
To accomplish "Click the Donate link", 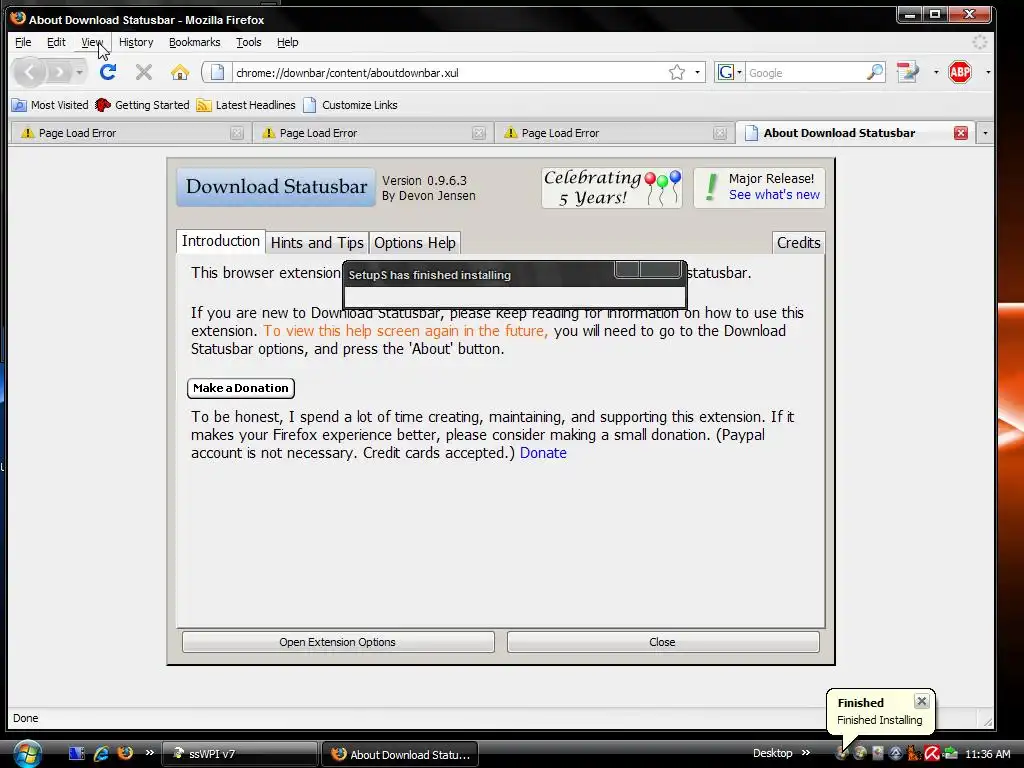I will tap(543, 453).
